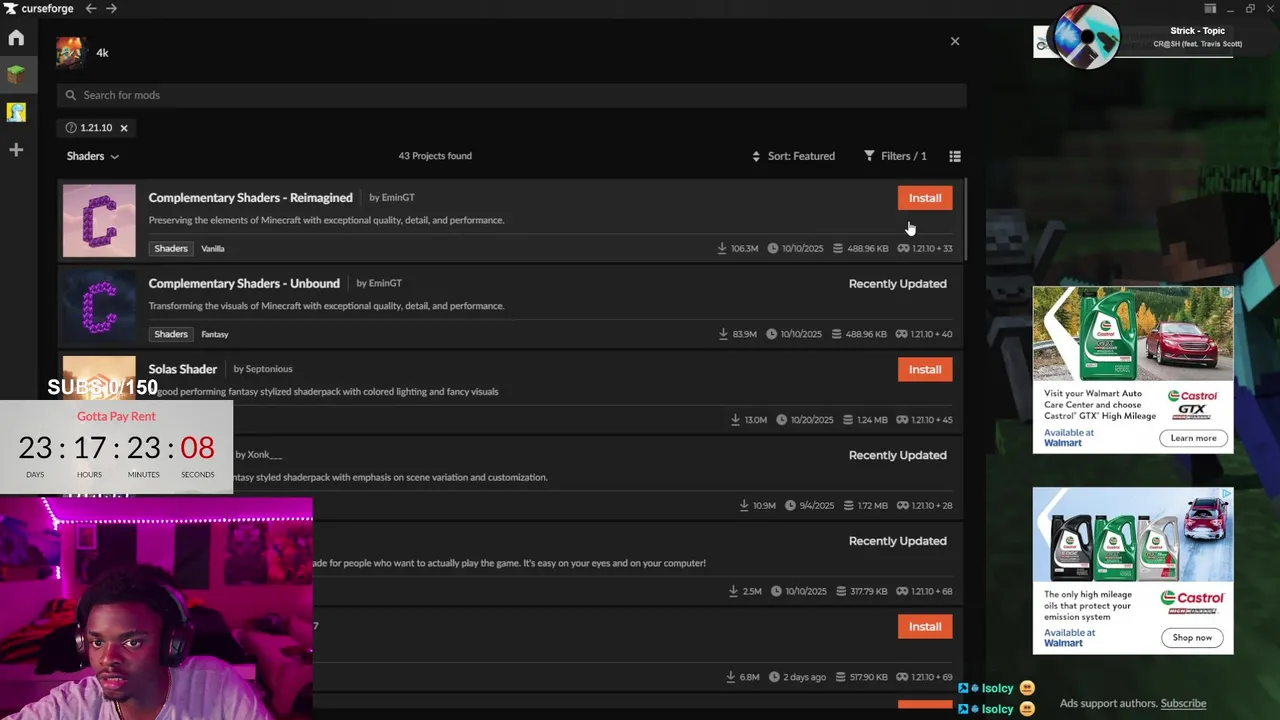
Task: Switch to list view layout icon
Action: pyautogui.click(x=955, y=156)
